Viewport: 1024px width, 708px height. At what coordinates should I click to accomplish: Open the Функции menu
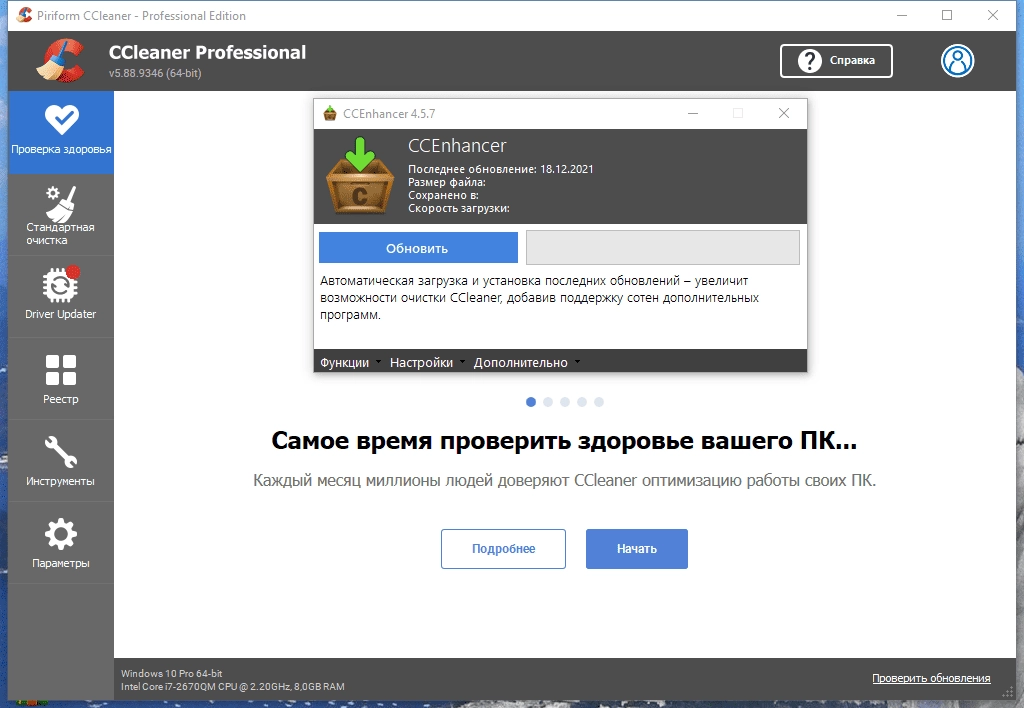(343, 362)
